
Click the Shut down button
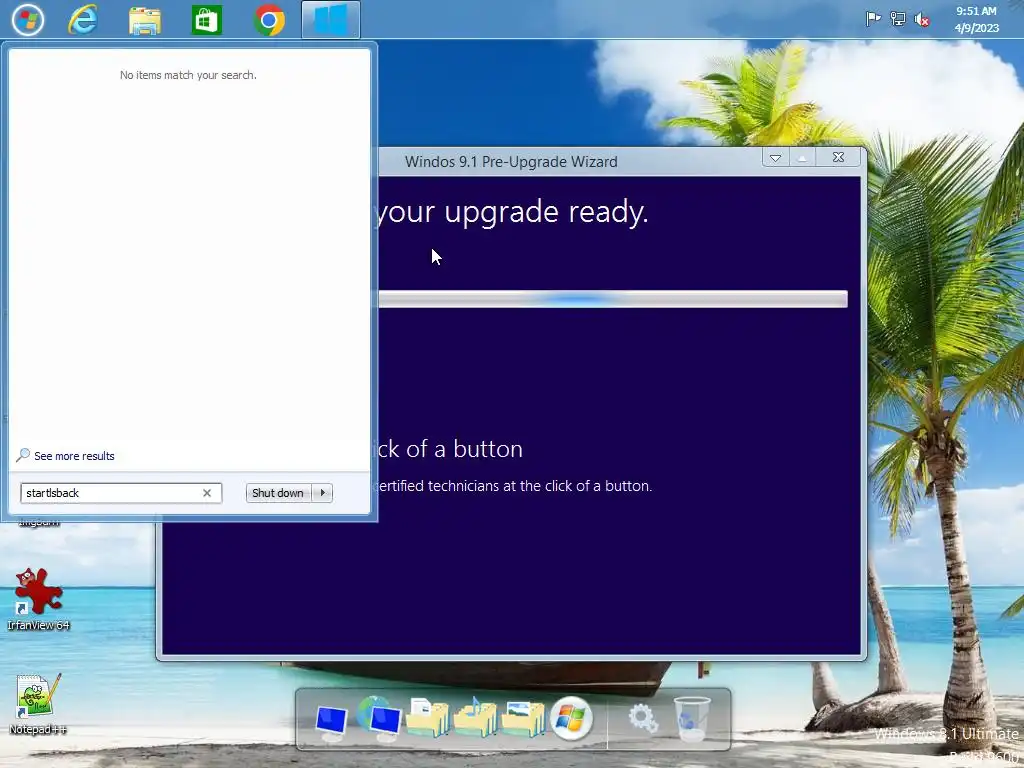278,493
